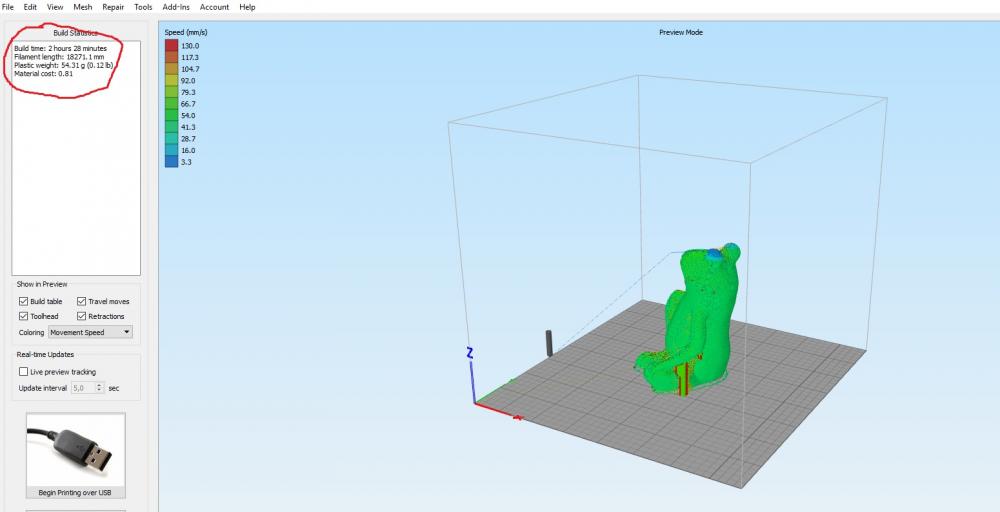This screenshot has height=512, width=1000.
Task: Open the File menu
Action: coord(9,7)
